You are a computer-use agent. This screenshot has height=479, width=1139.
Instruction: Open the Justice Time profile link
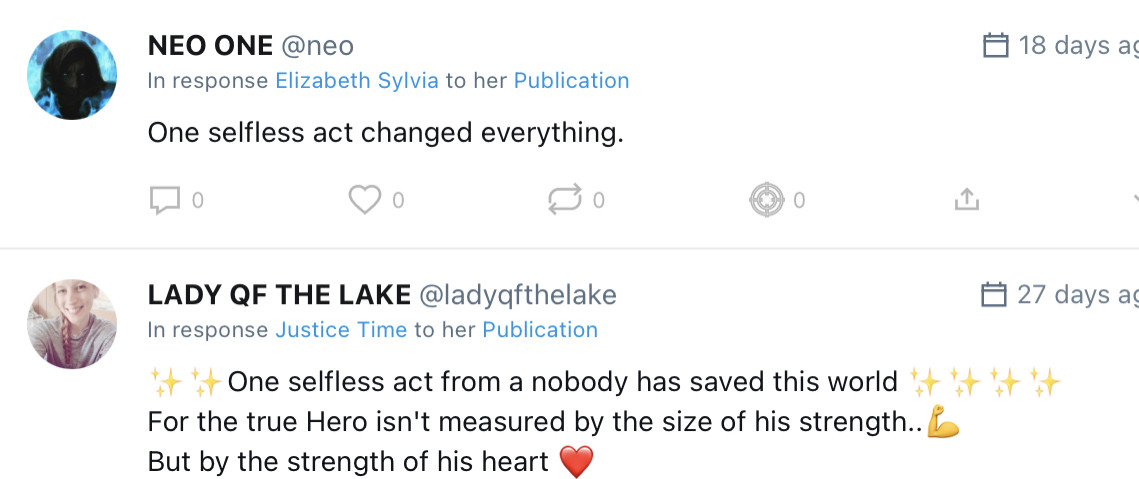pos(341,330)
